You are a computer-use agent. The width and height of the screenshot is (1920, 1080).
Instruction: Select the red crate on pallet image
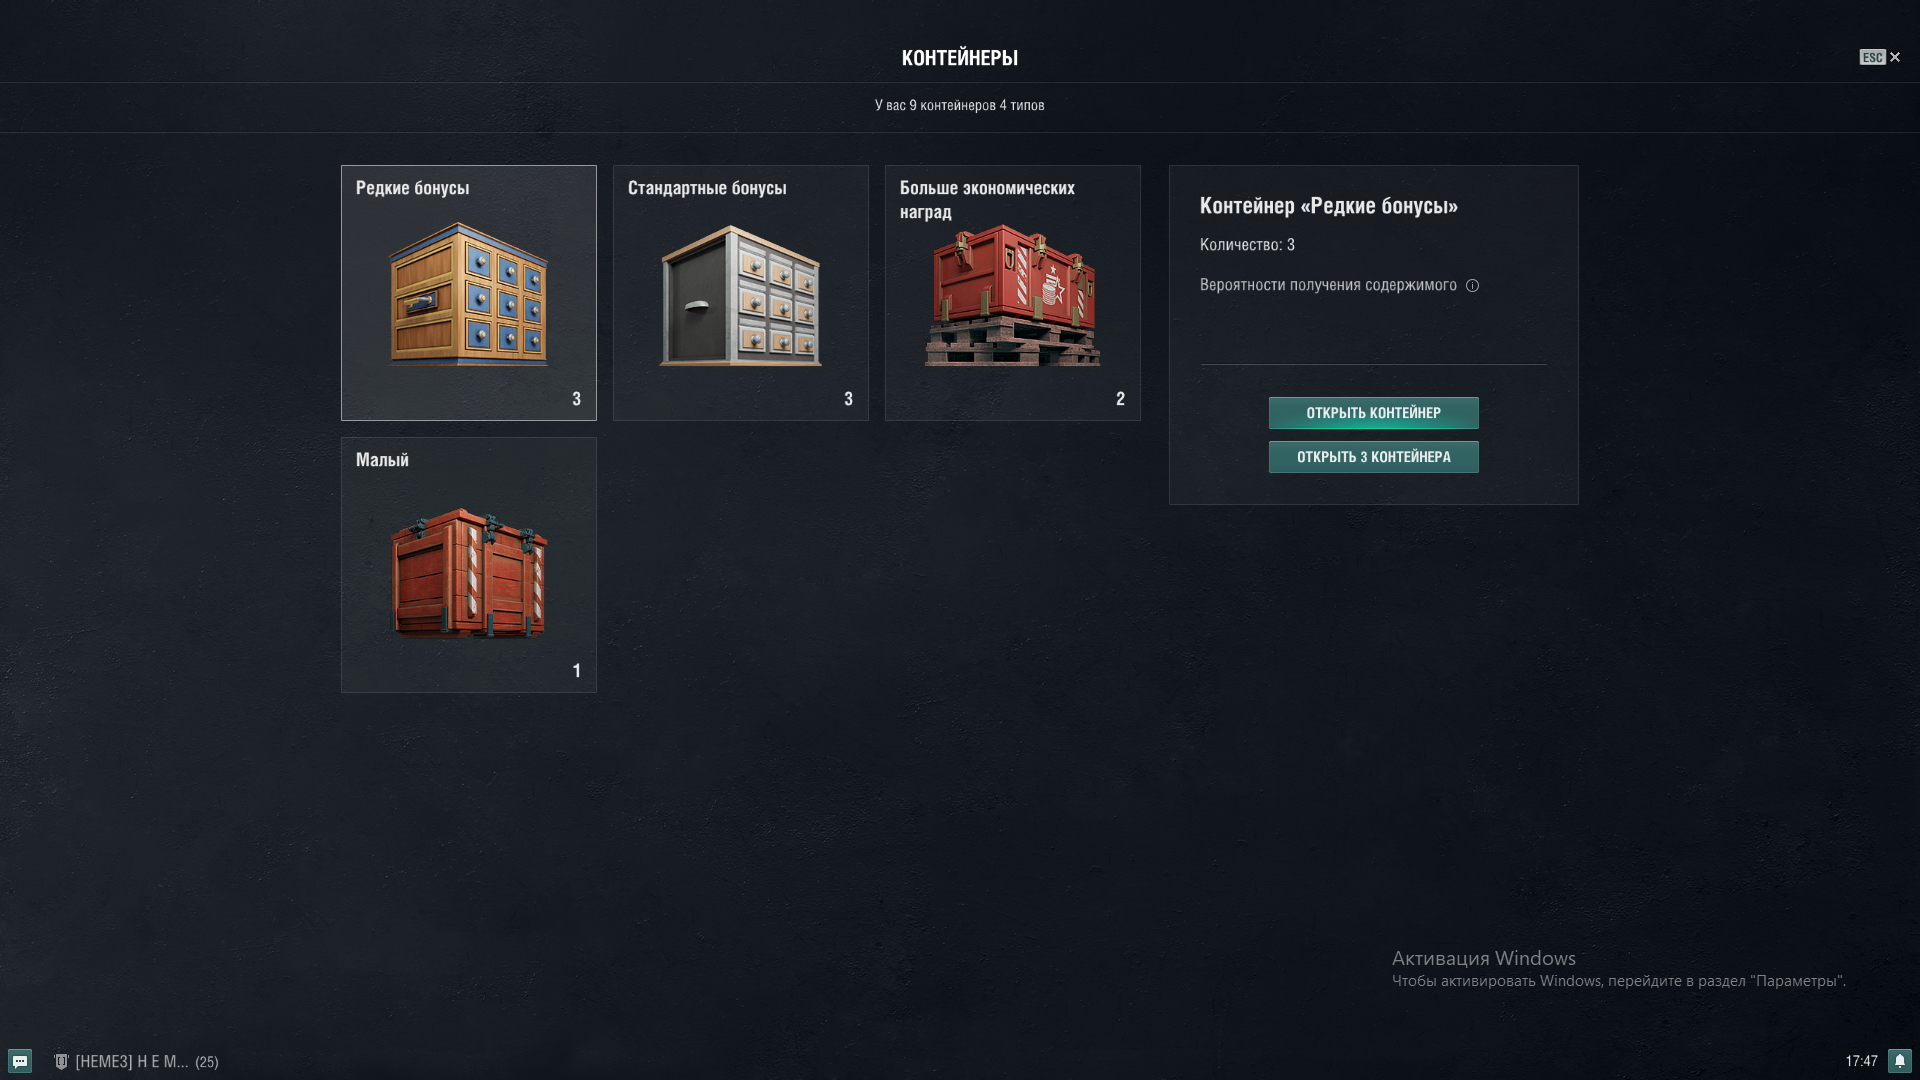pos(1012,296)
